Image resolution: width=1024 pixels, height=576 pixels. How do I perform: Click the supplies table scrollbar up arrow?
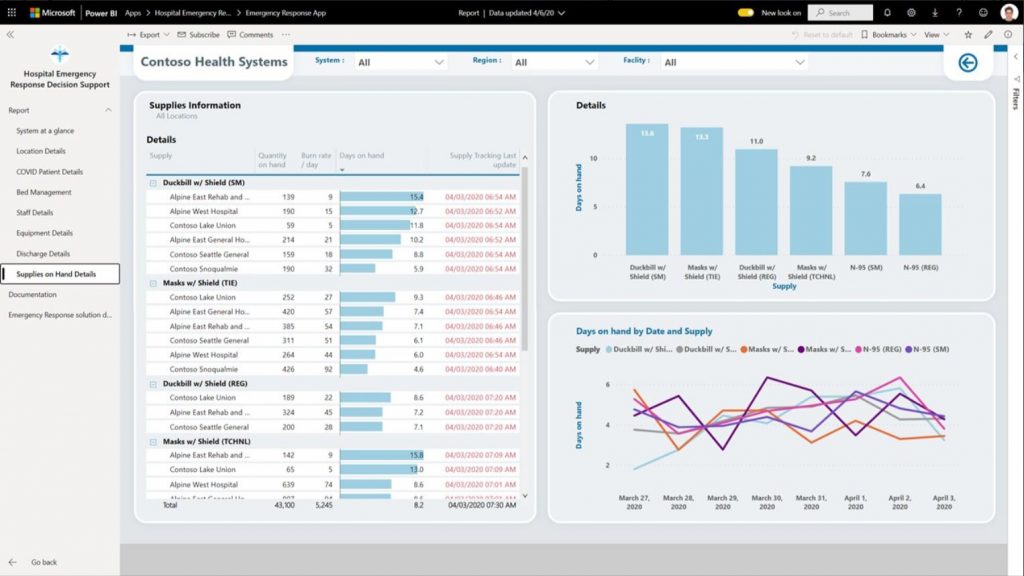(524, 157)
